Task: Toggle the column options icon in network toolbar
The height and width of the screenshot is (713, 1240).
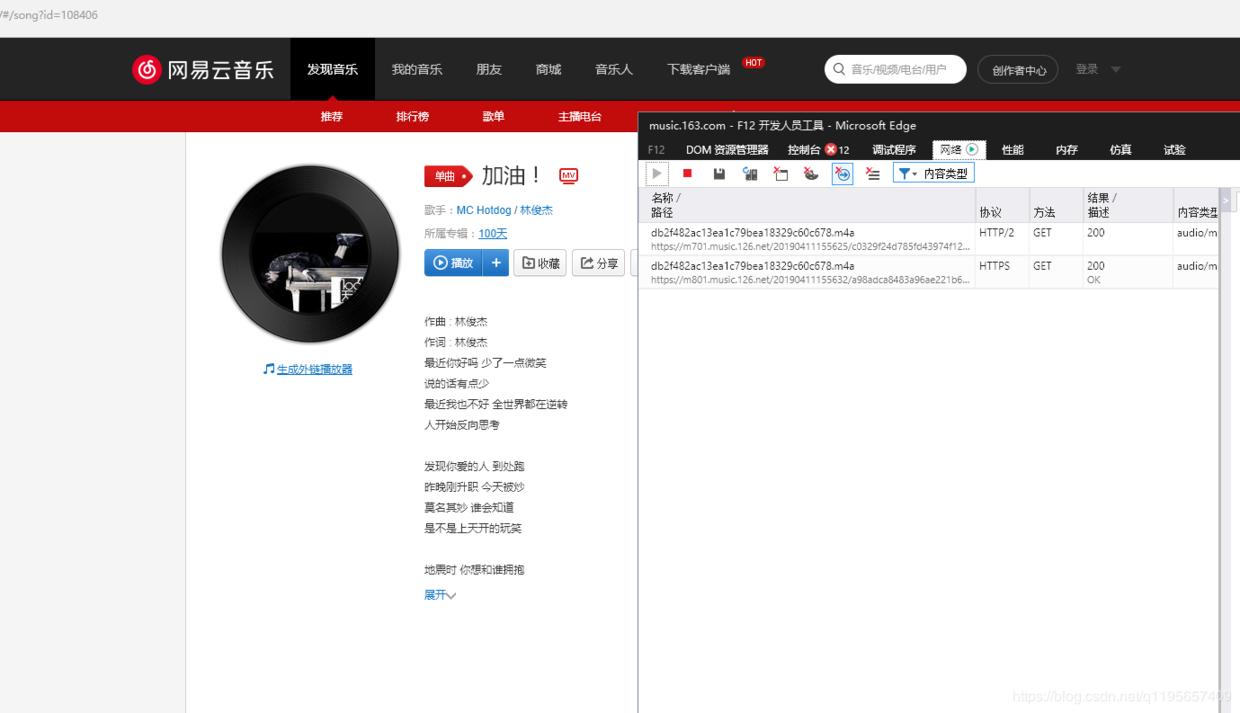Action: [872, 172]
